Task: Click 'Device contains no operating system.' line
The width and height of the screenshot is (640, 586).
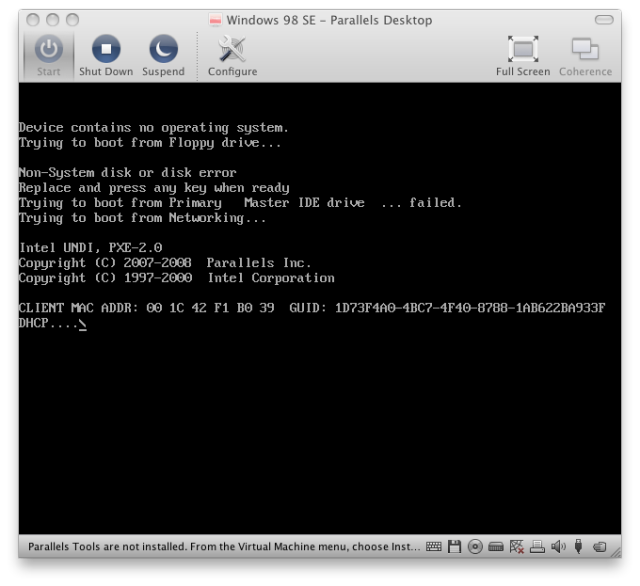Action: pyautogui.click(x=153, y=128)
